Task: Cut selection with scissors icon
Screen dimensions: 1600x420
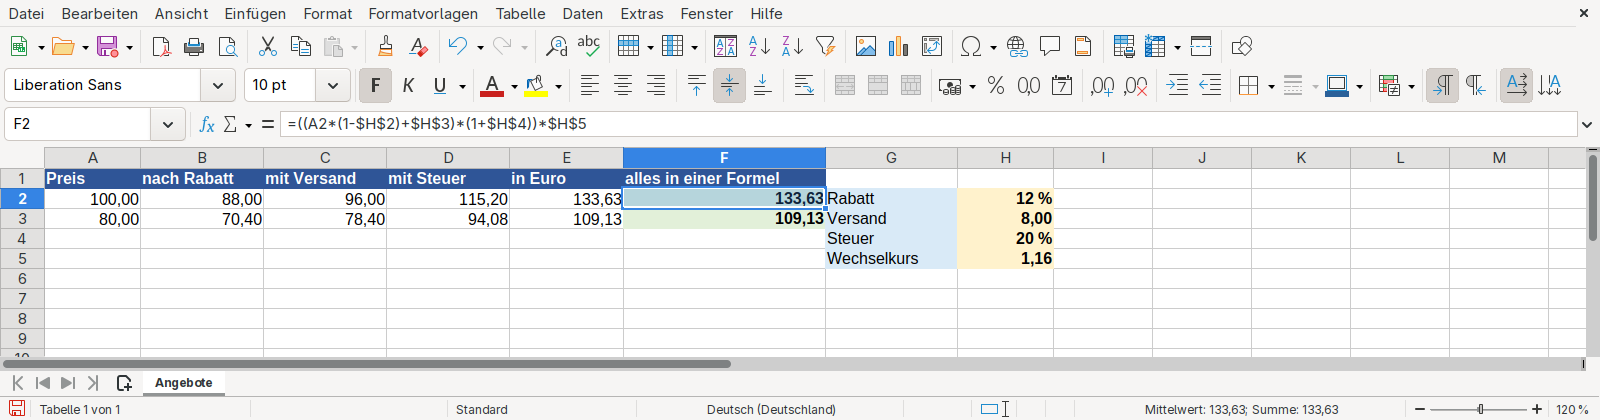Action: (x=268, y=46)
